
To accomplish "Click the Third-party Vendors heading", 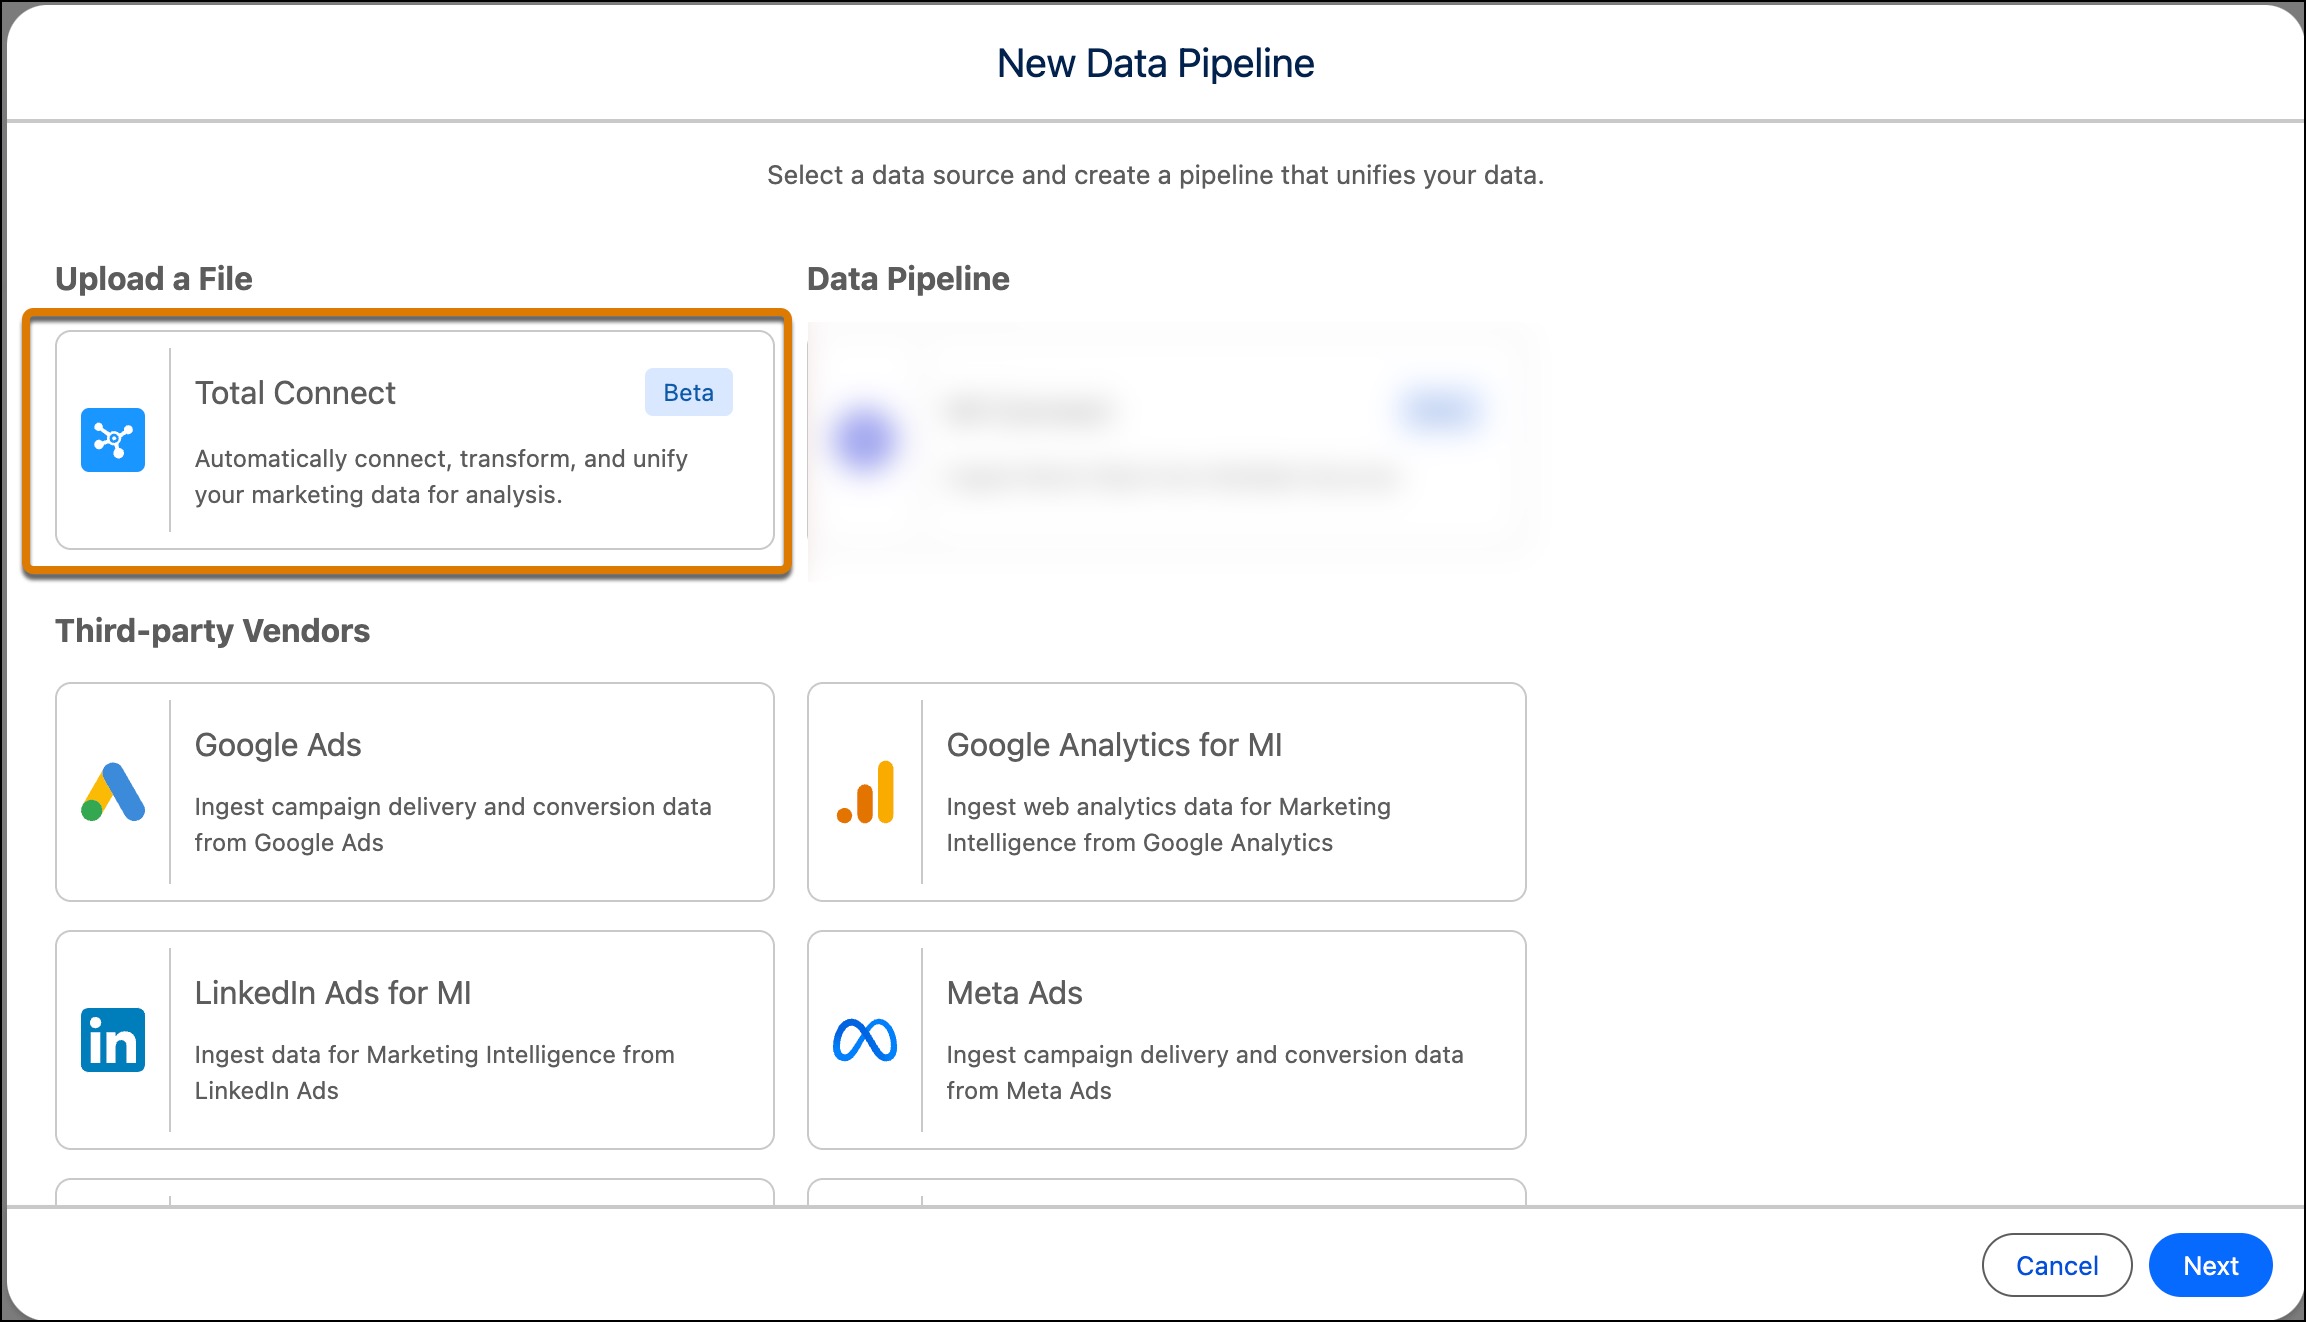I will click(x=213, y=631).
